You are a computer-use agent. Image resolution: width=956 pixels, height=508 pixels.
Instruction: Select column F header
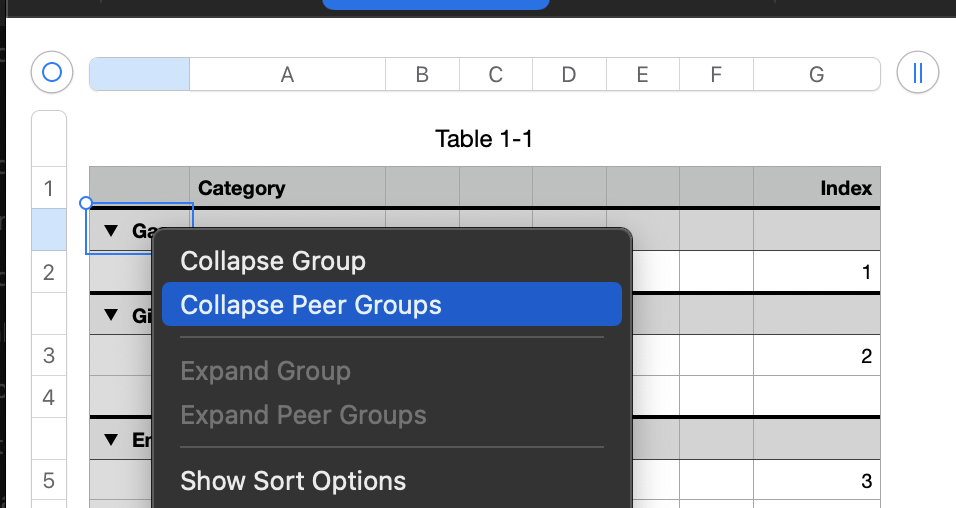pos(716,74)
